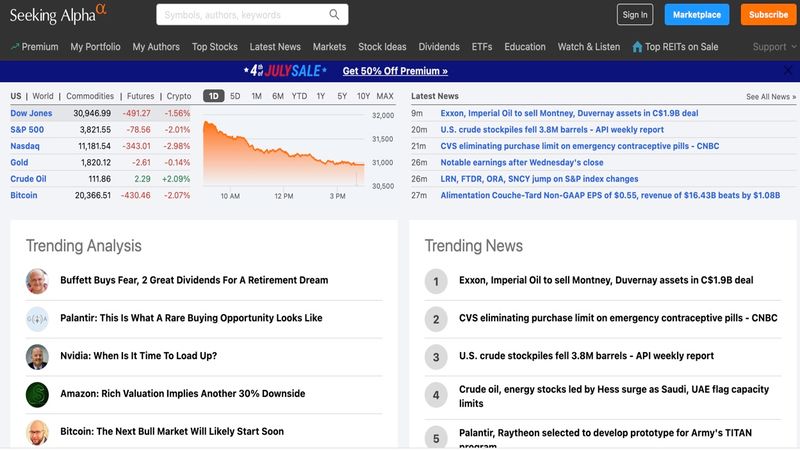
Task: Switch to the Crypto tab
Action: tap(179, 96)
